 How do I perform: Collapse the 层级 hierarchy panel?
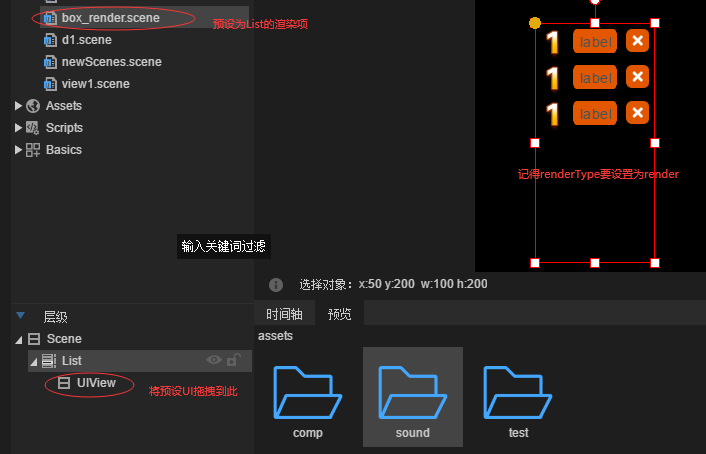pos(20,315)
